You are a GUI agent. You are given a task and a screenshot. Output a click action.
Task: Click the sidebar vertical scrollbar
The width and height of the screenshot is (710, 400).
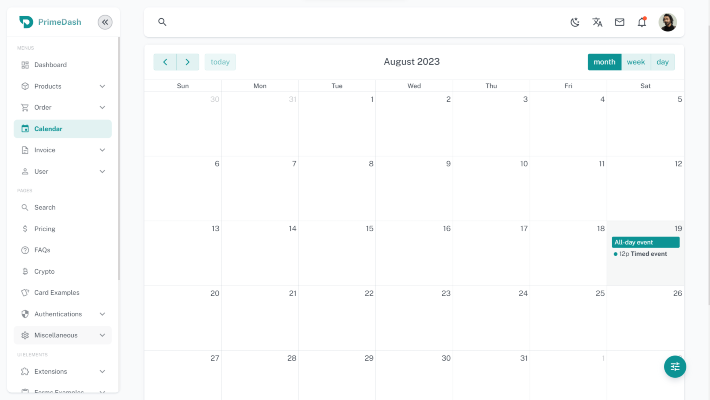(x=119, y=159)
